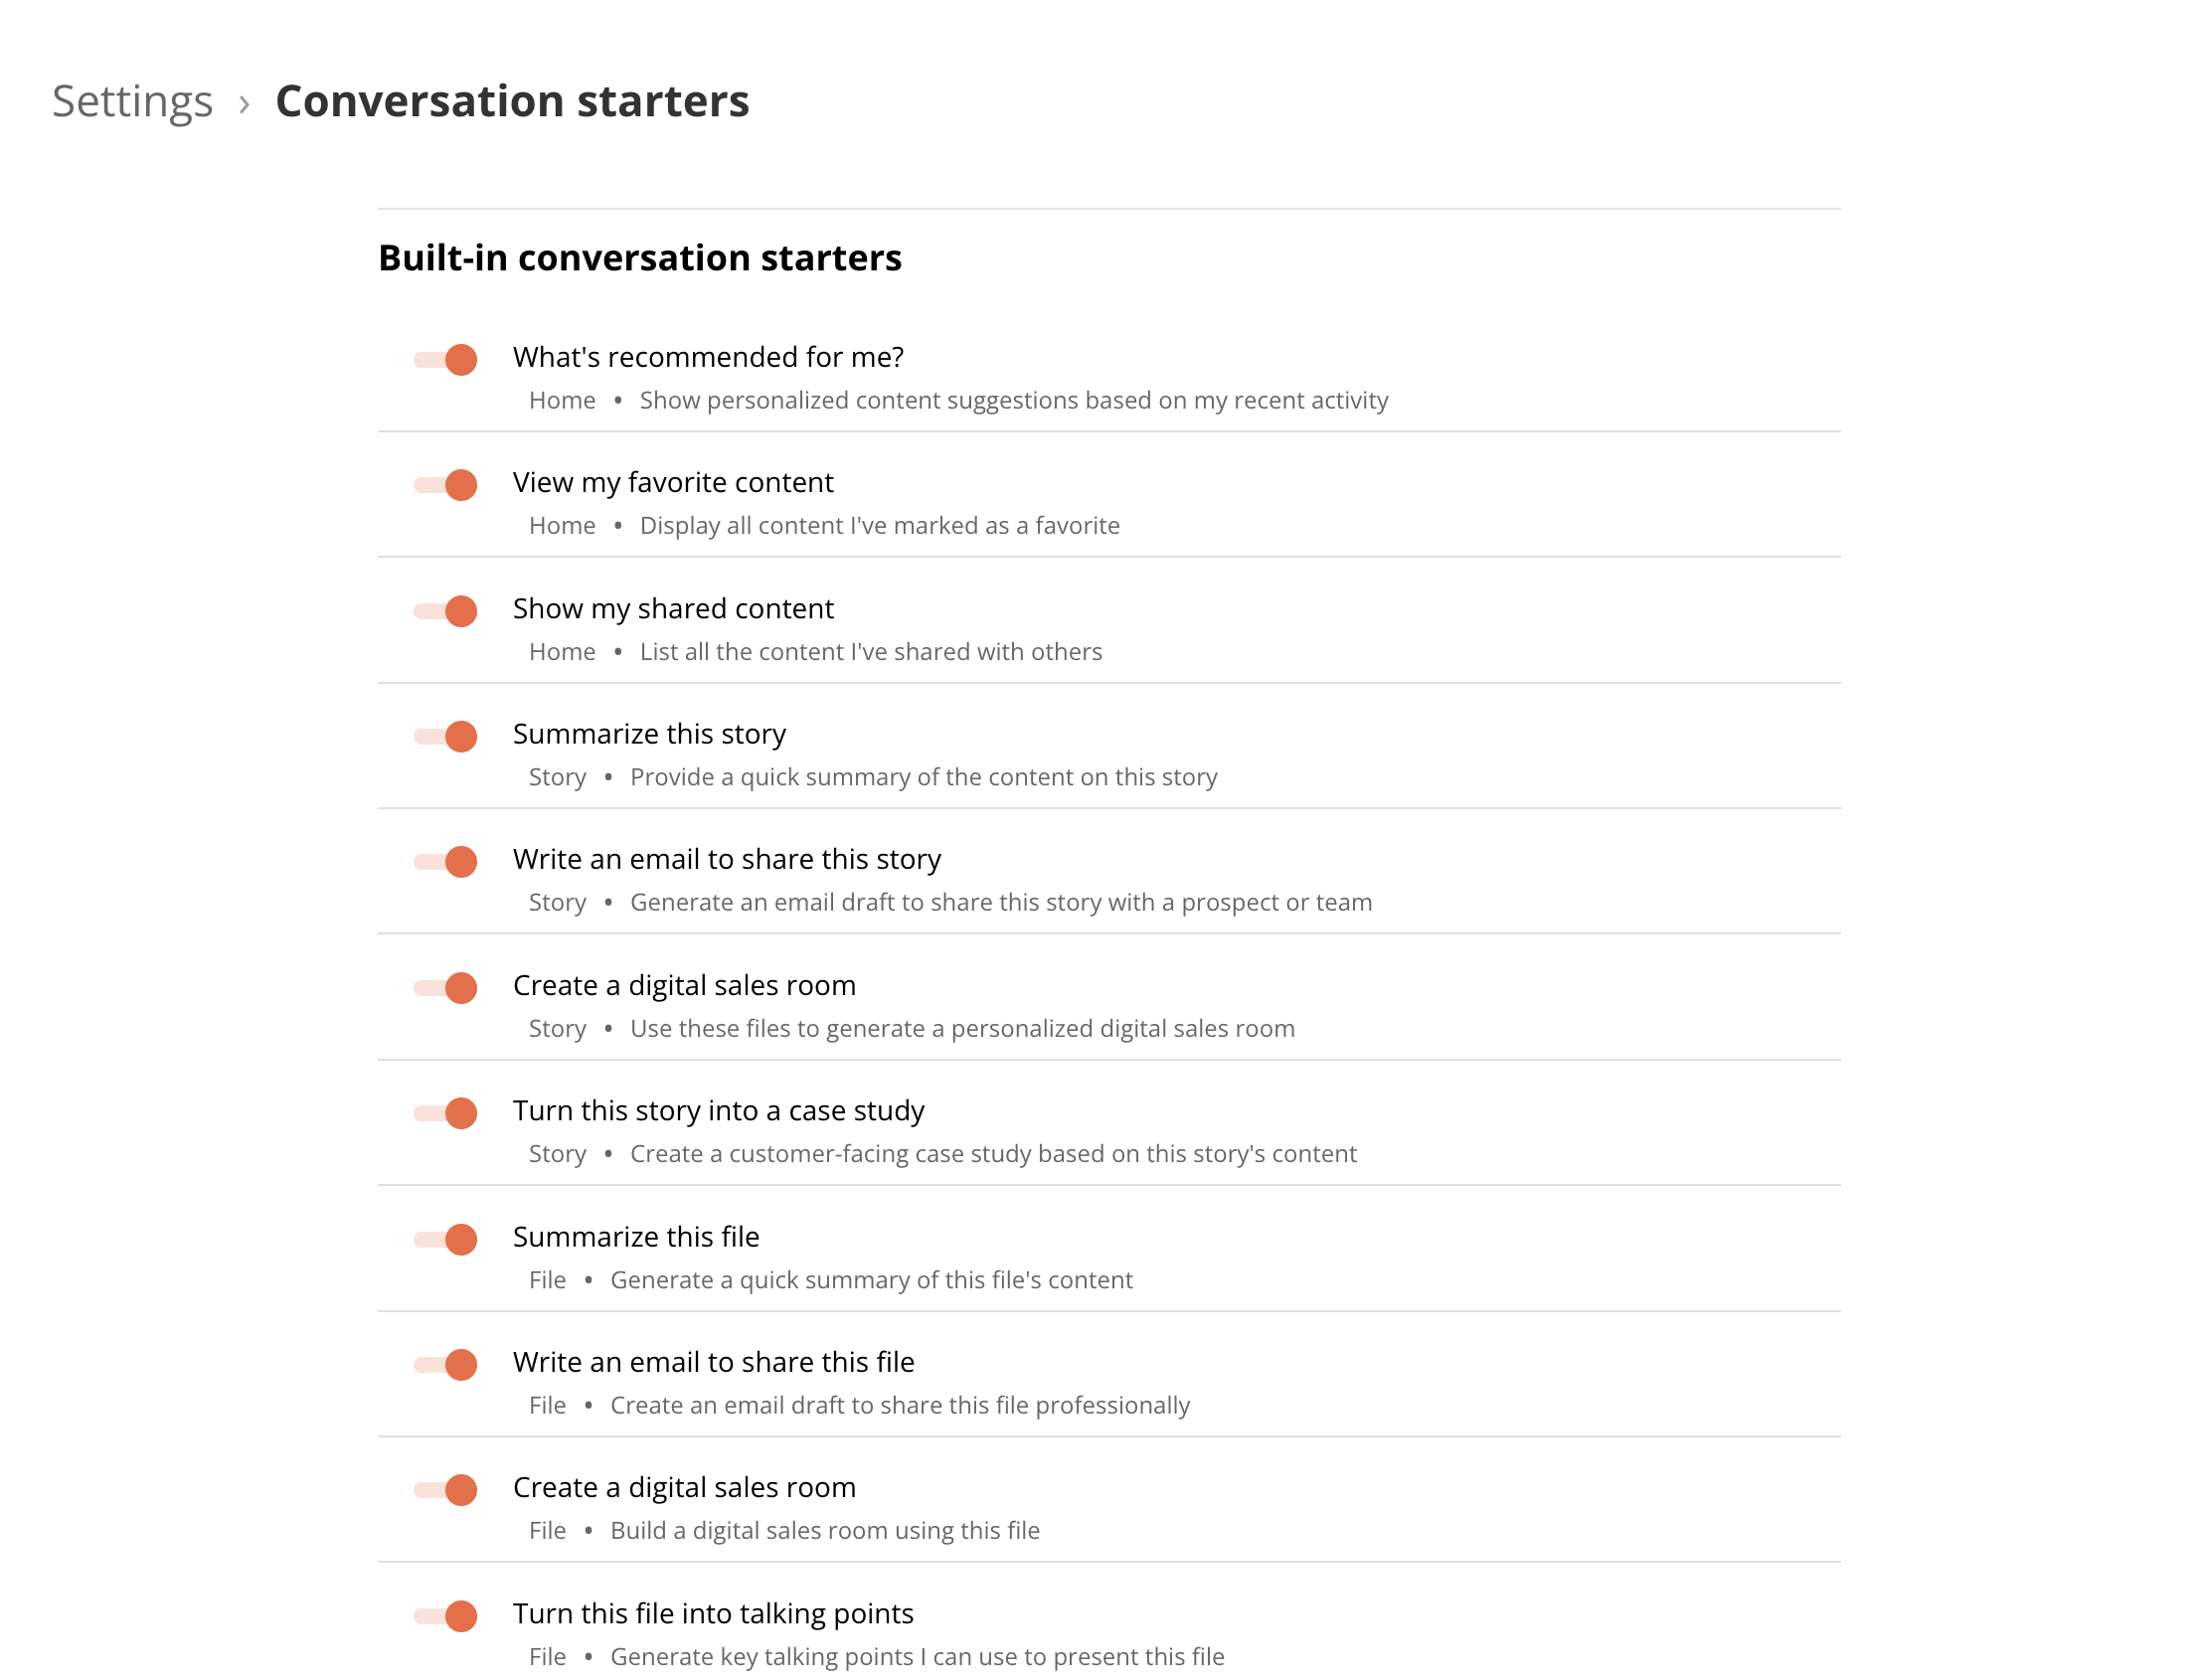The width and height of the screenshot is (2197, 1680).
Task: Go back to Settings via breadcrumb
Action: [x=132, y=102]
